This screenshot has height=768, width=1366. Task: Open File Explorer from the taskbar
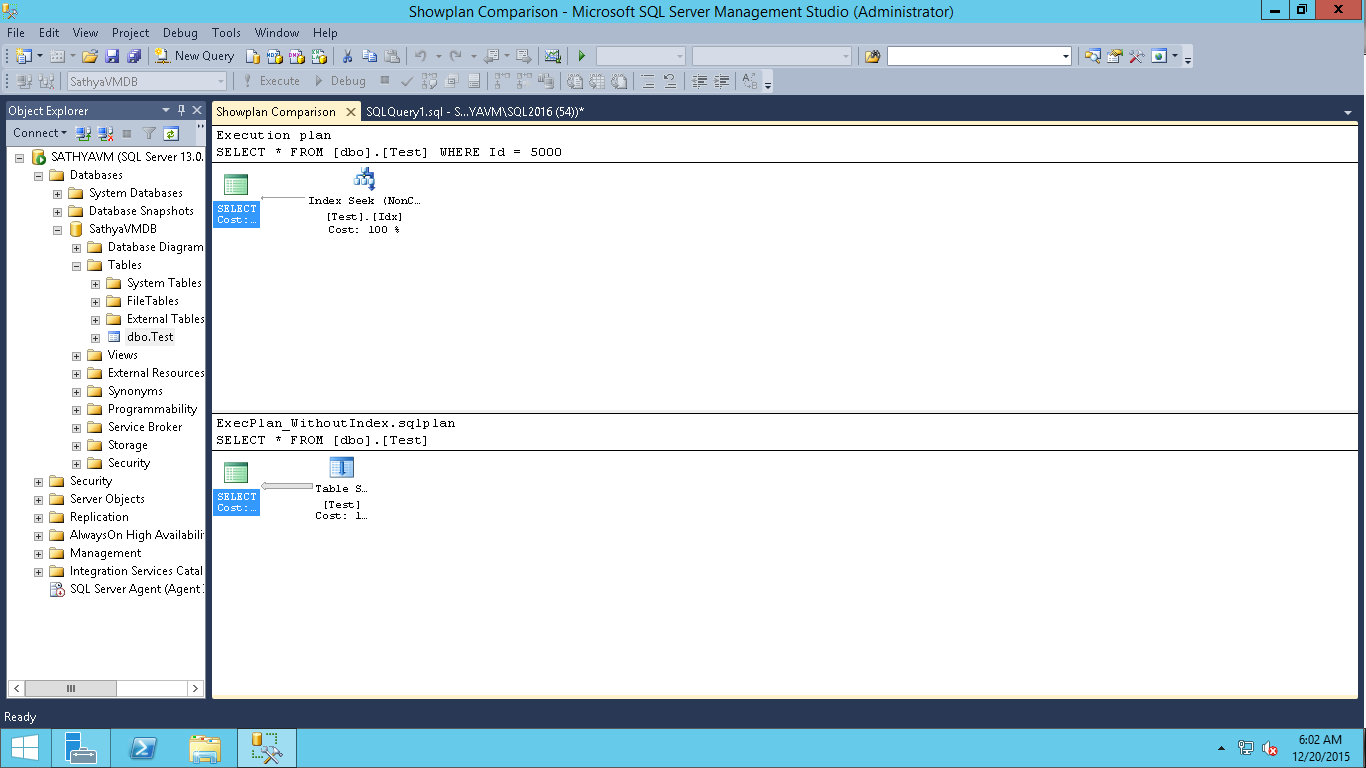pos(205,748)
